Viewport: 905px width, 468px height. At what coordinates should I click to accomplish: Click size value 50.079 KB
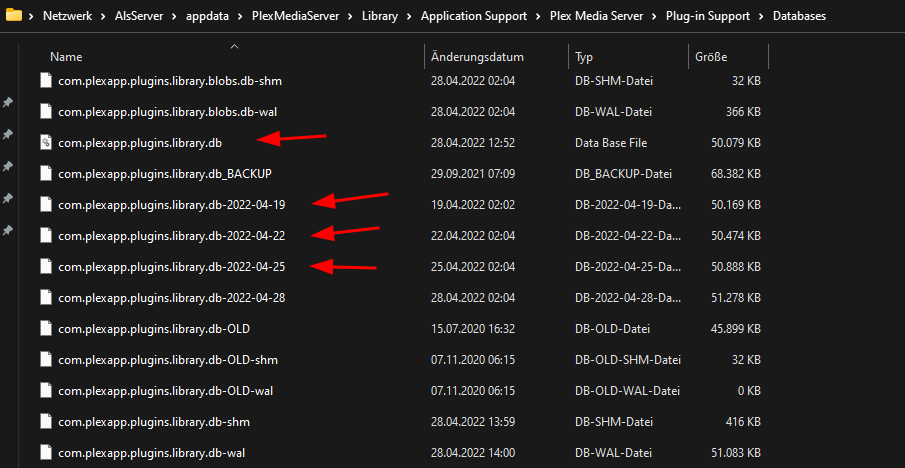[735, 143]
